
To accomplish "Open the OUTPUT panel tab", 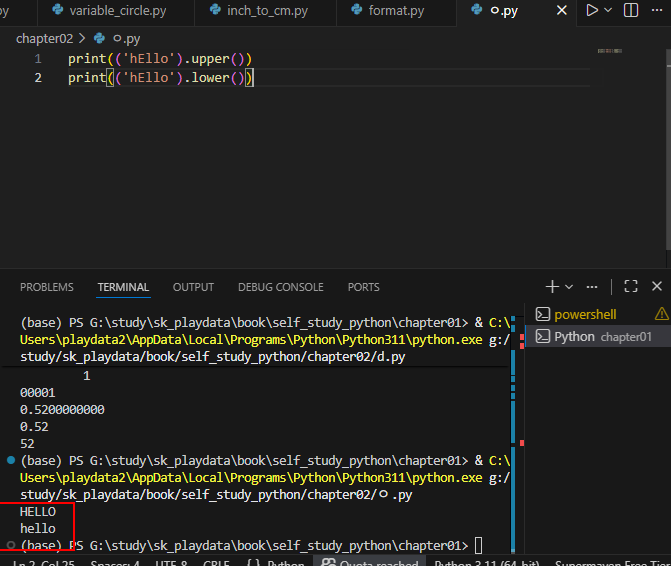I will point(193,287).
